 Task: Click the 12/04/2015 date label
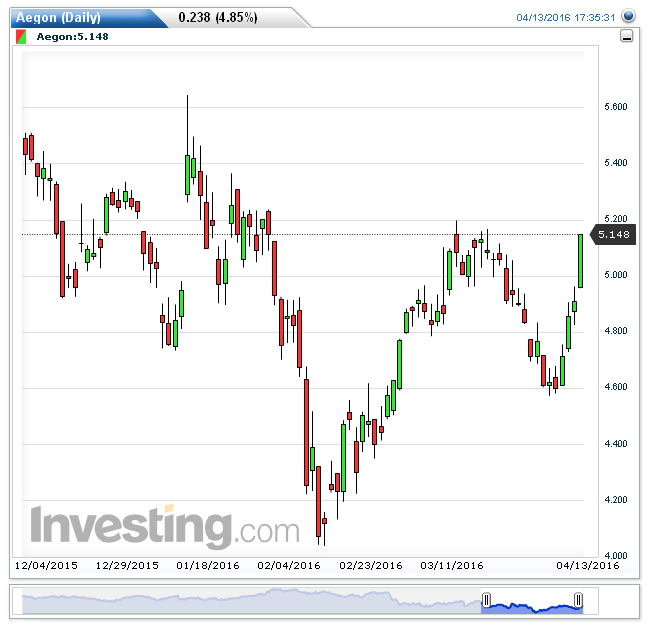(x=46, y=566)
